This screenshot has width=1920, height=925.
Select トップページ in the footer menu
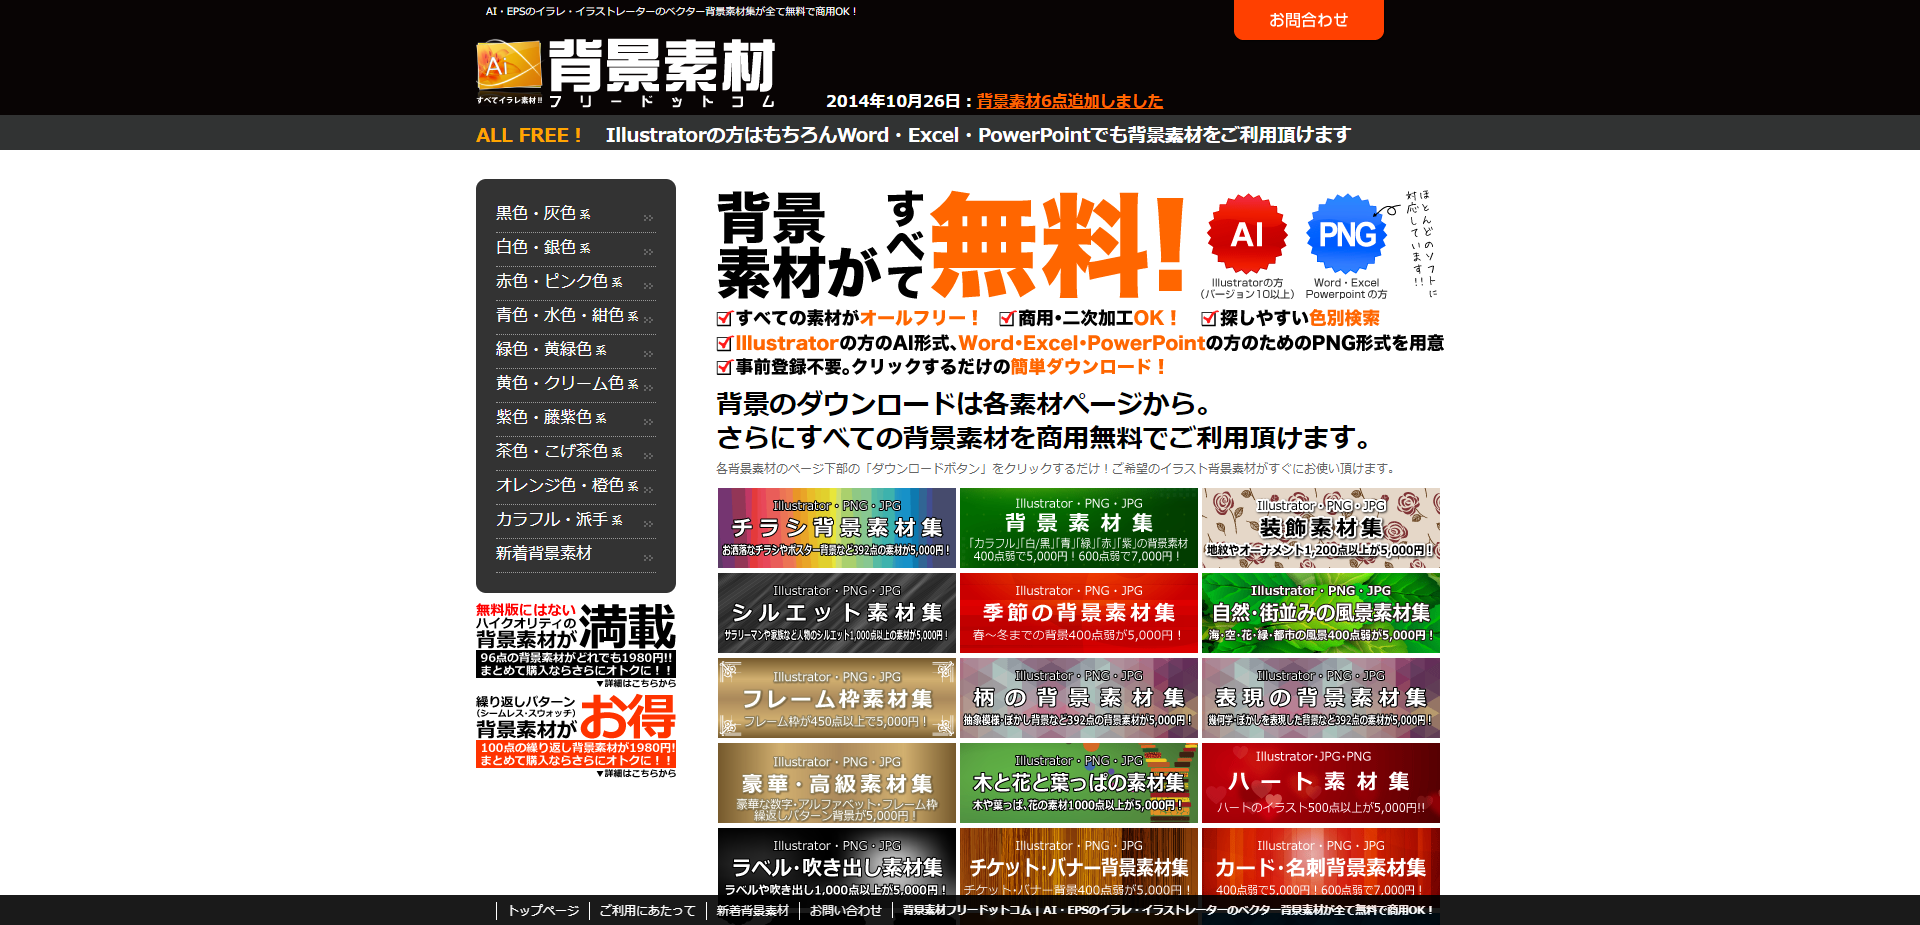[x=543, y=911]
